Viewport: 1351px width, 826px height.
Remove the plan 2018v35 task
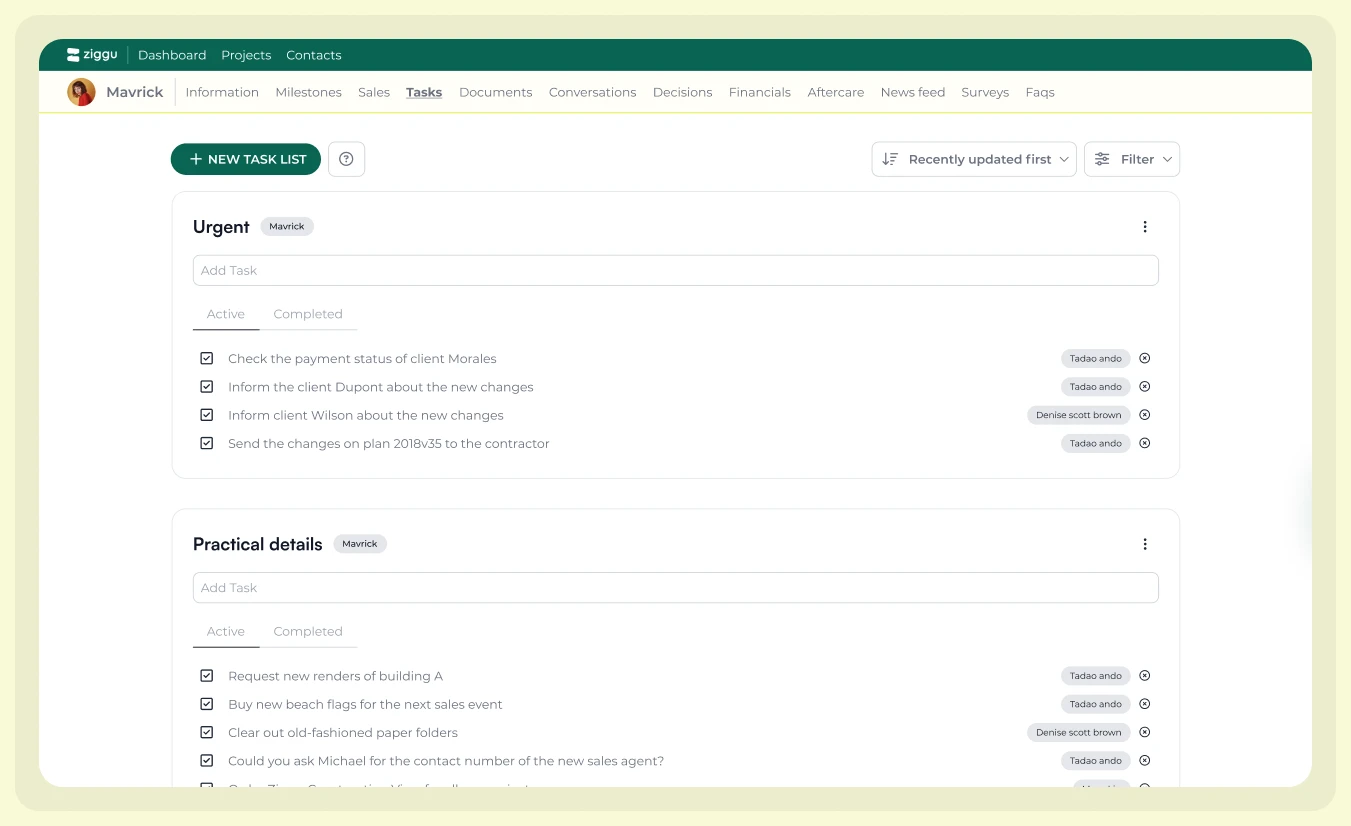[x=1145, y=443]
